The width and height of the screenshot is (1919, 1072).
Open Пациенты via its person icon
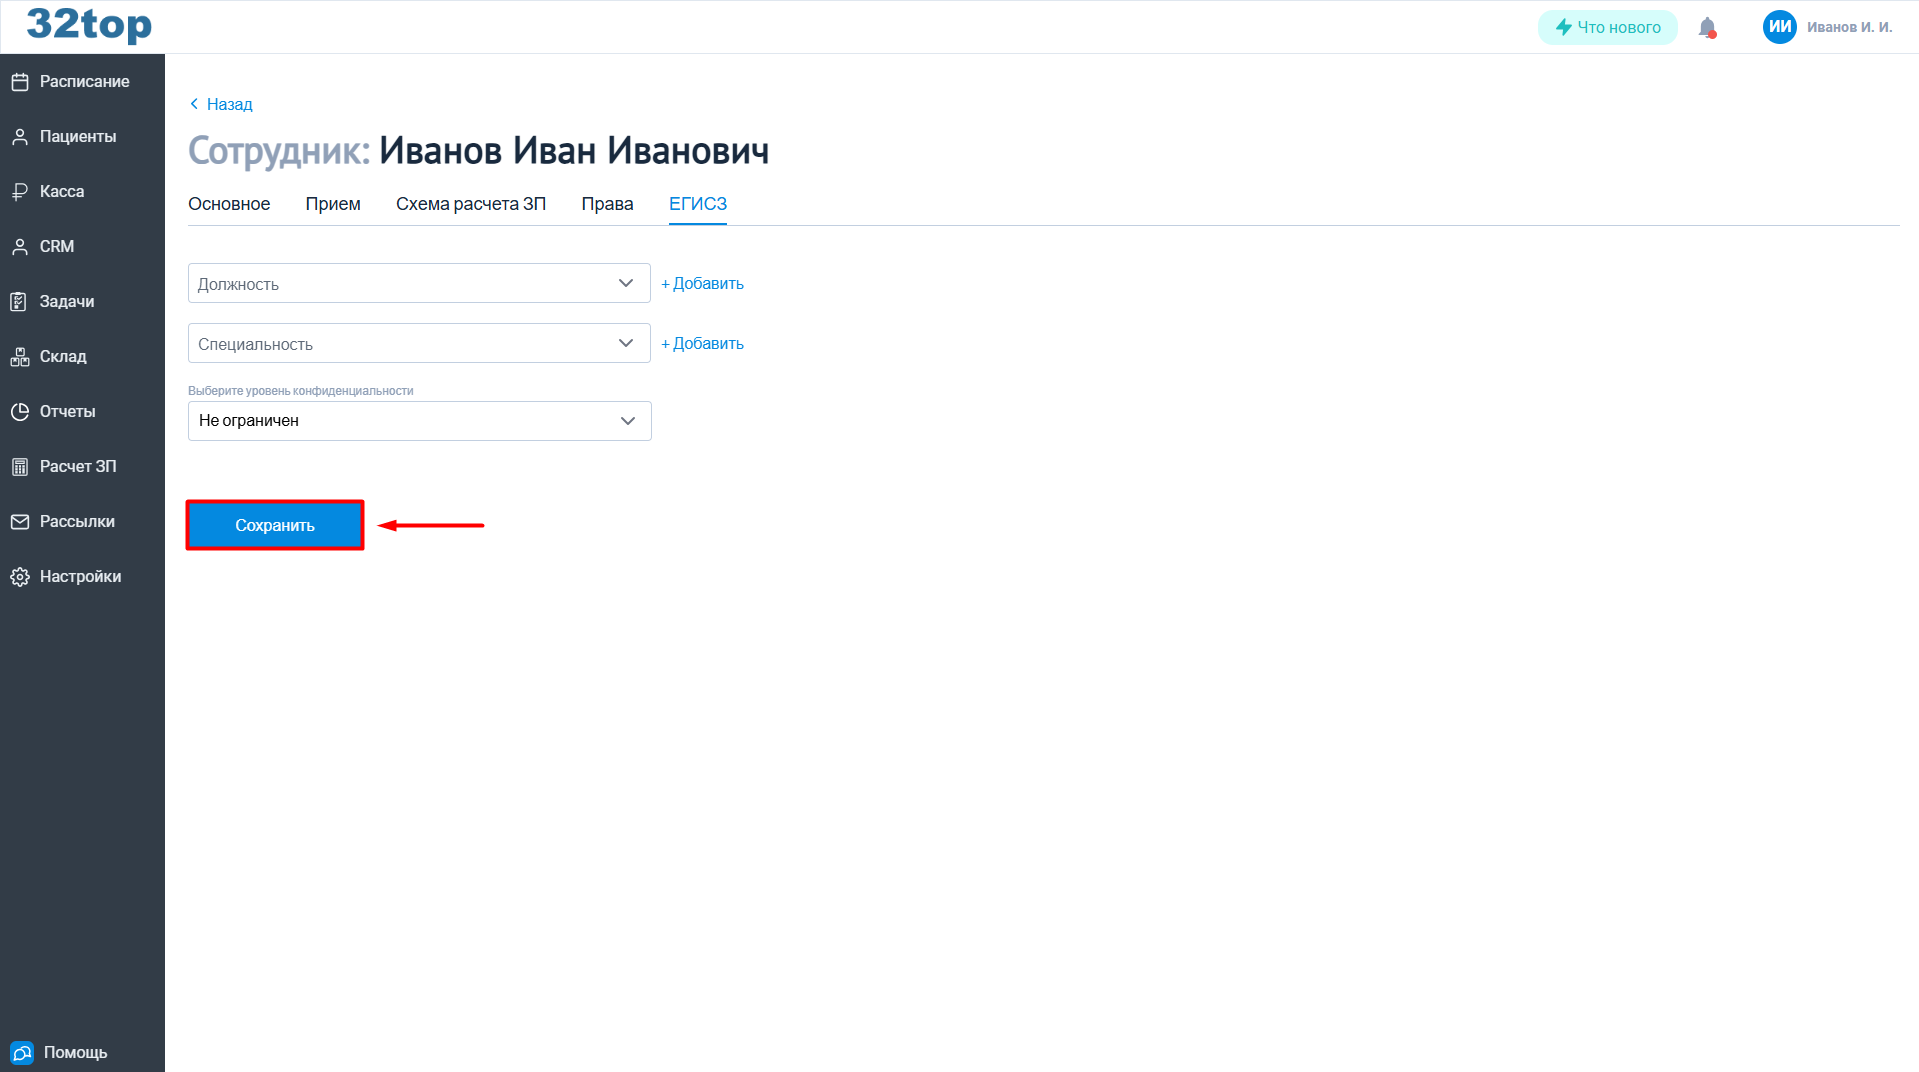(x=20, y=137)
